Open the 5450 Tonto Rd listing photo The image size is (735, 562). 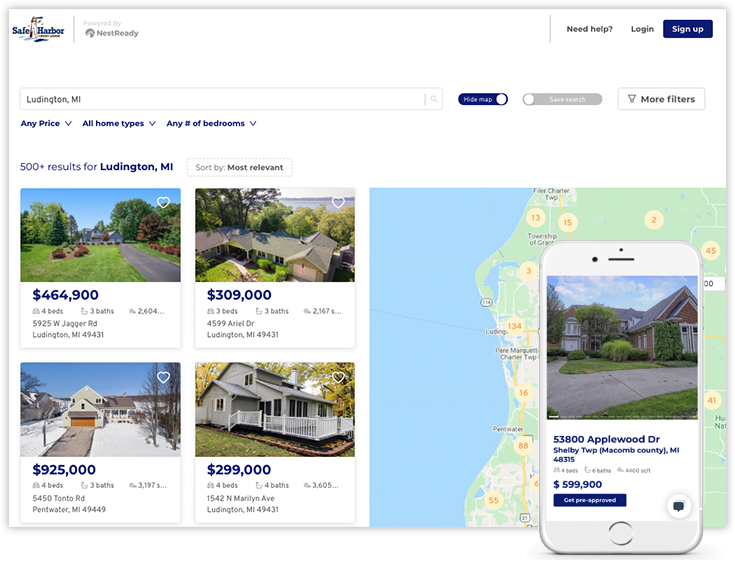pyautogui.click(x=100, y=409)
